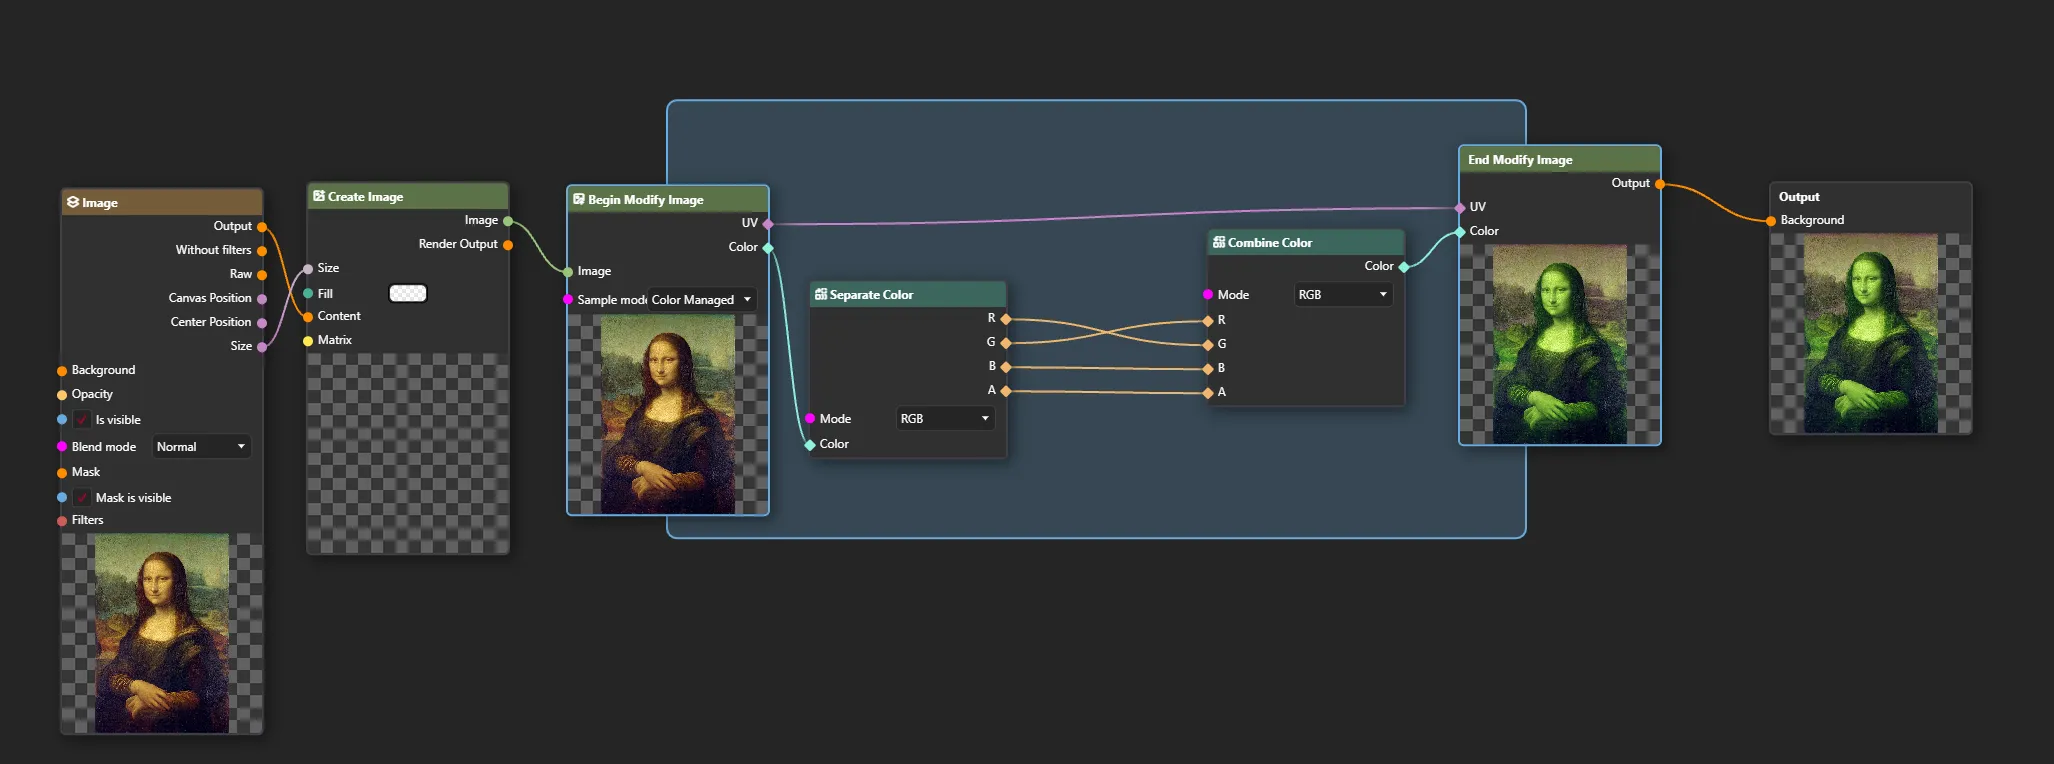Screen dimensions: 2054x764
Task: Click the Image node header icon
Action: (73, 202)
